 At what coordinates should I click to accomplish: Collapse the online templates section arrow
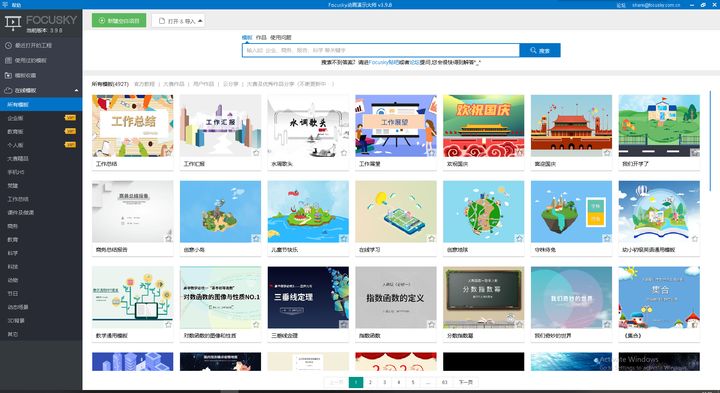coord(76,90)
